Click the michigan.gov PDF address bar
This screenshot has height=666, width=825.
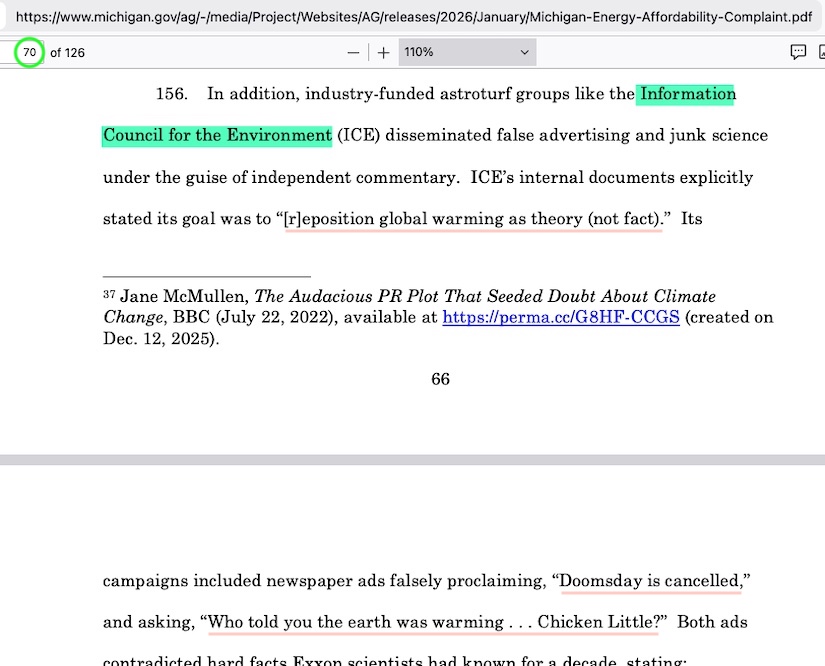click(412, 17)
